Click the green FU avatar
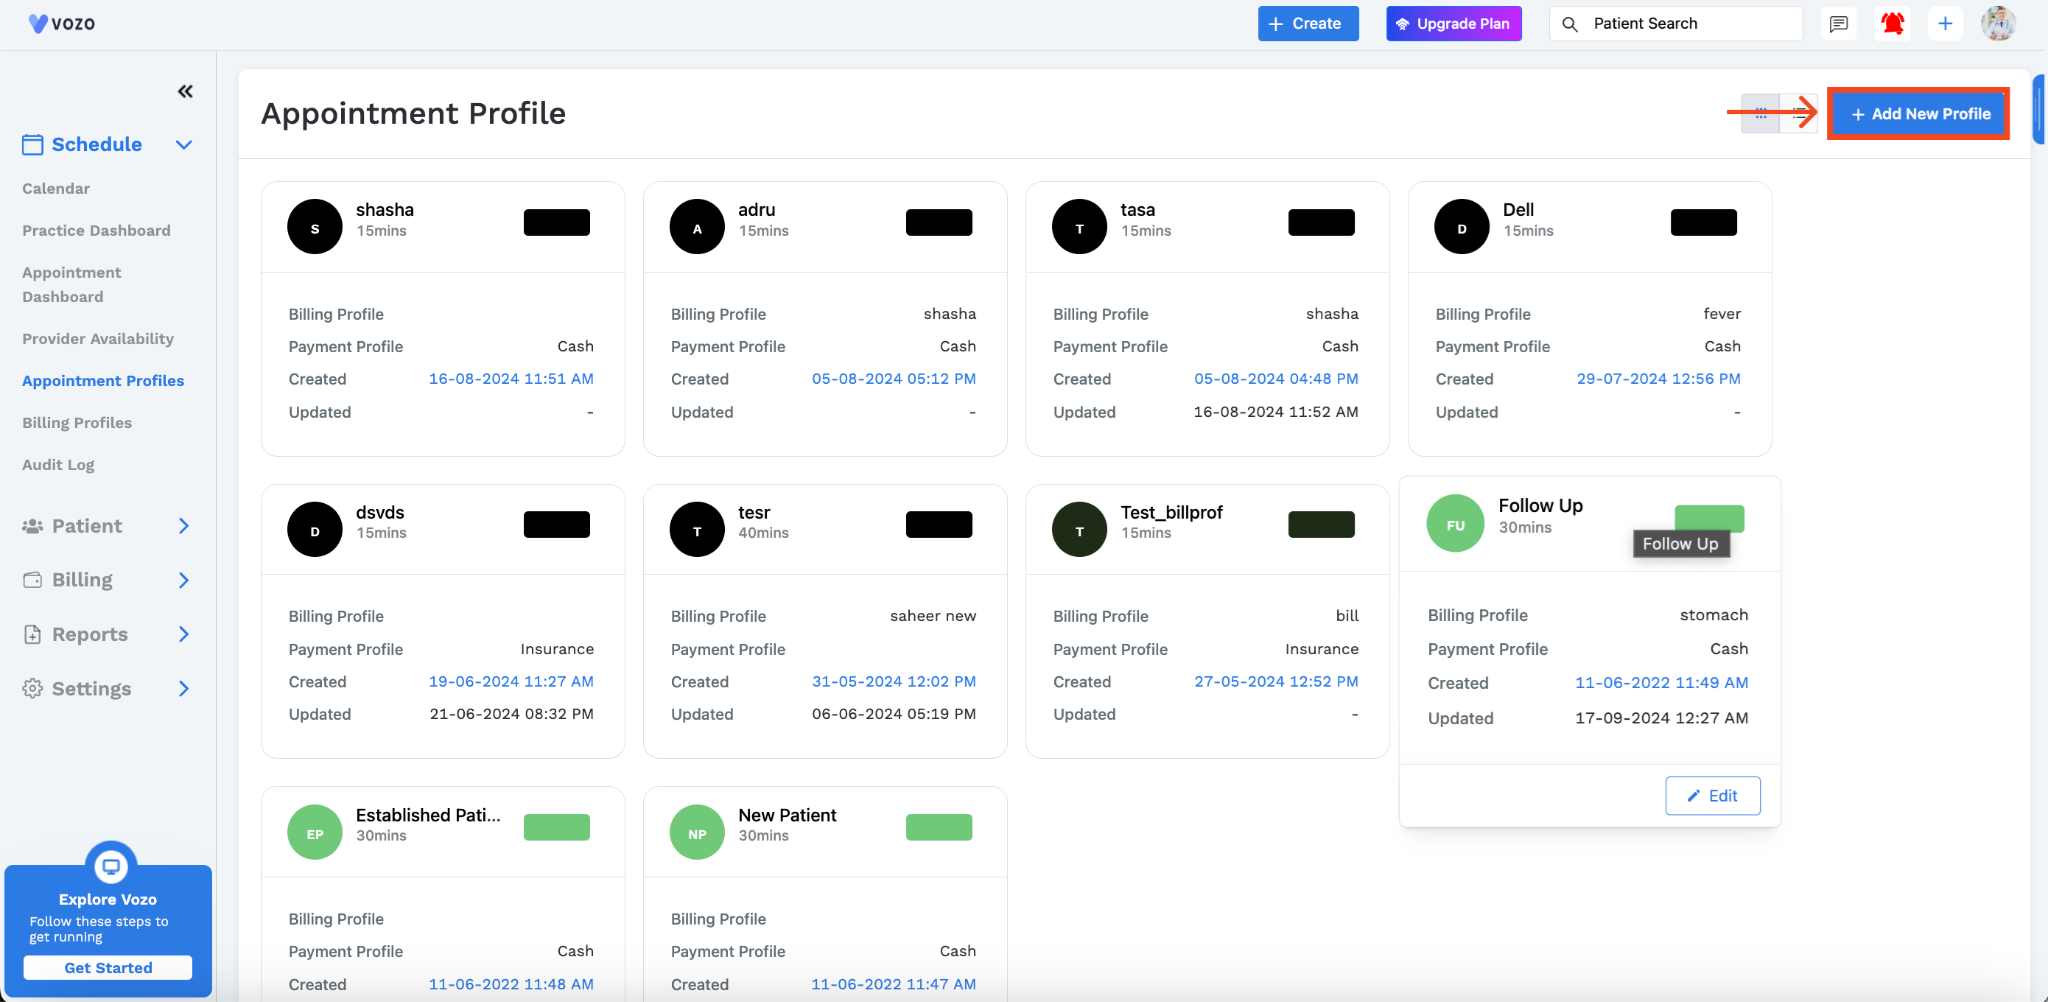2048x1002 pixels. pos(1456,523)
